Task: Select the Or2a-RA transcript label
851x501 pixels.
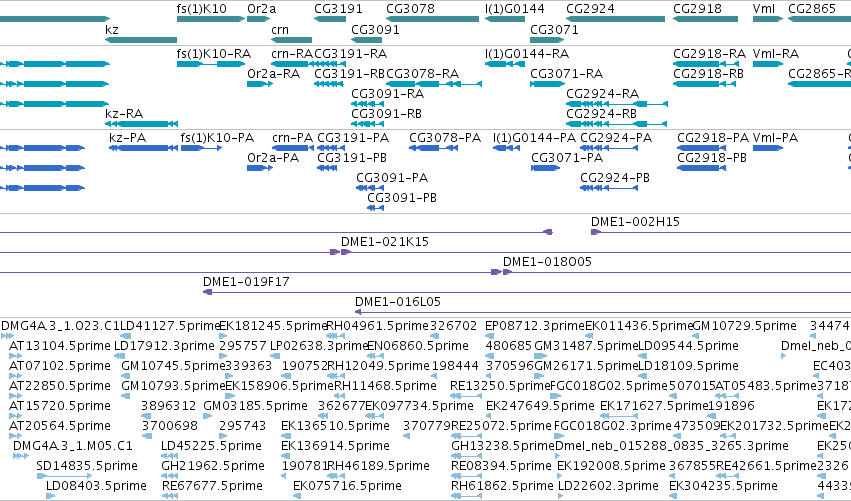Action: pyautogui.click(x=274, y=73)
